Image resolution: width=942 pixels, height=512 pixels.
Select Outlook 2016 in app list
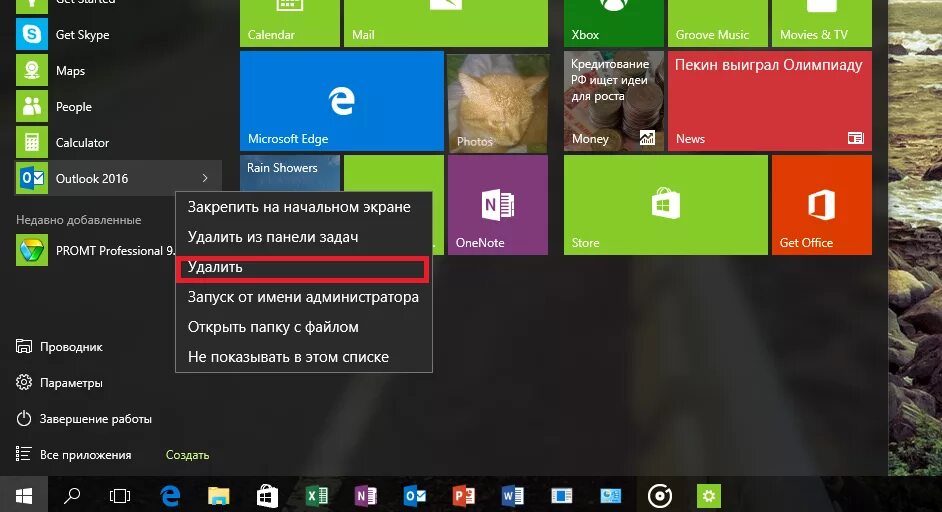118,178
